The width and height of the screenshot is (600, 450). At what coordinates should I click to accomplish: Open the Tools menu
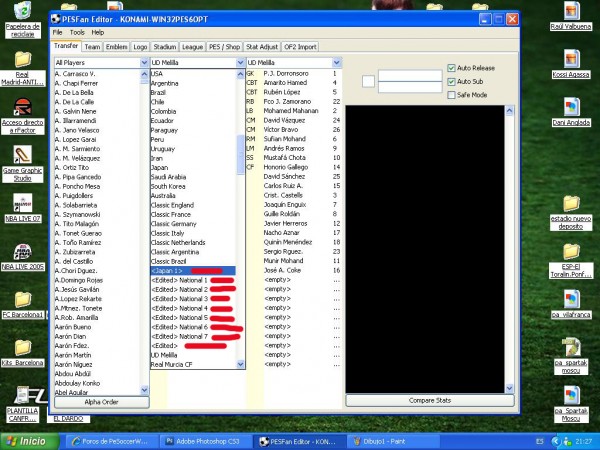77,33
